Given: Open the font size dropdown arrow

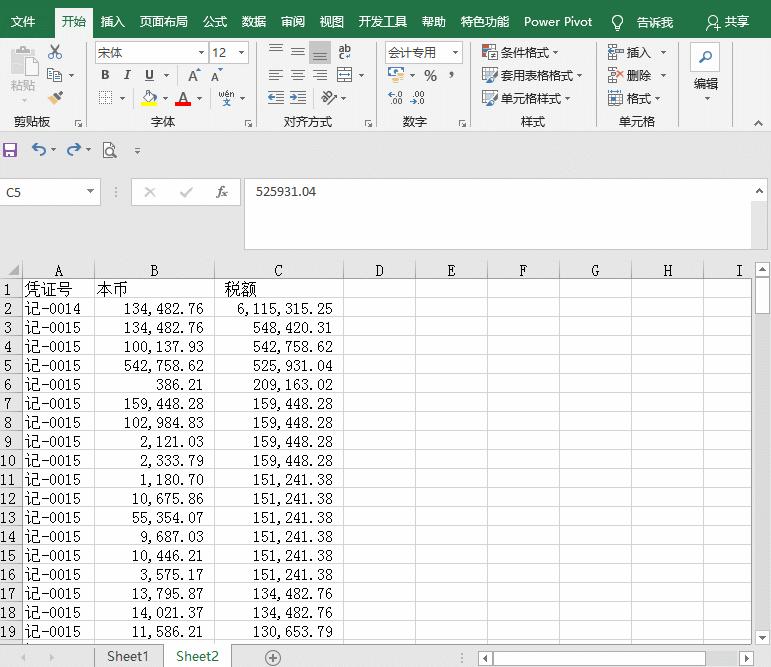Looking at the screenshot, I should [x=241, y=52].
